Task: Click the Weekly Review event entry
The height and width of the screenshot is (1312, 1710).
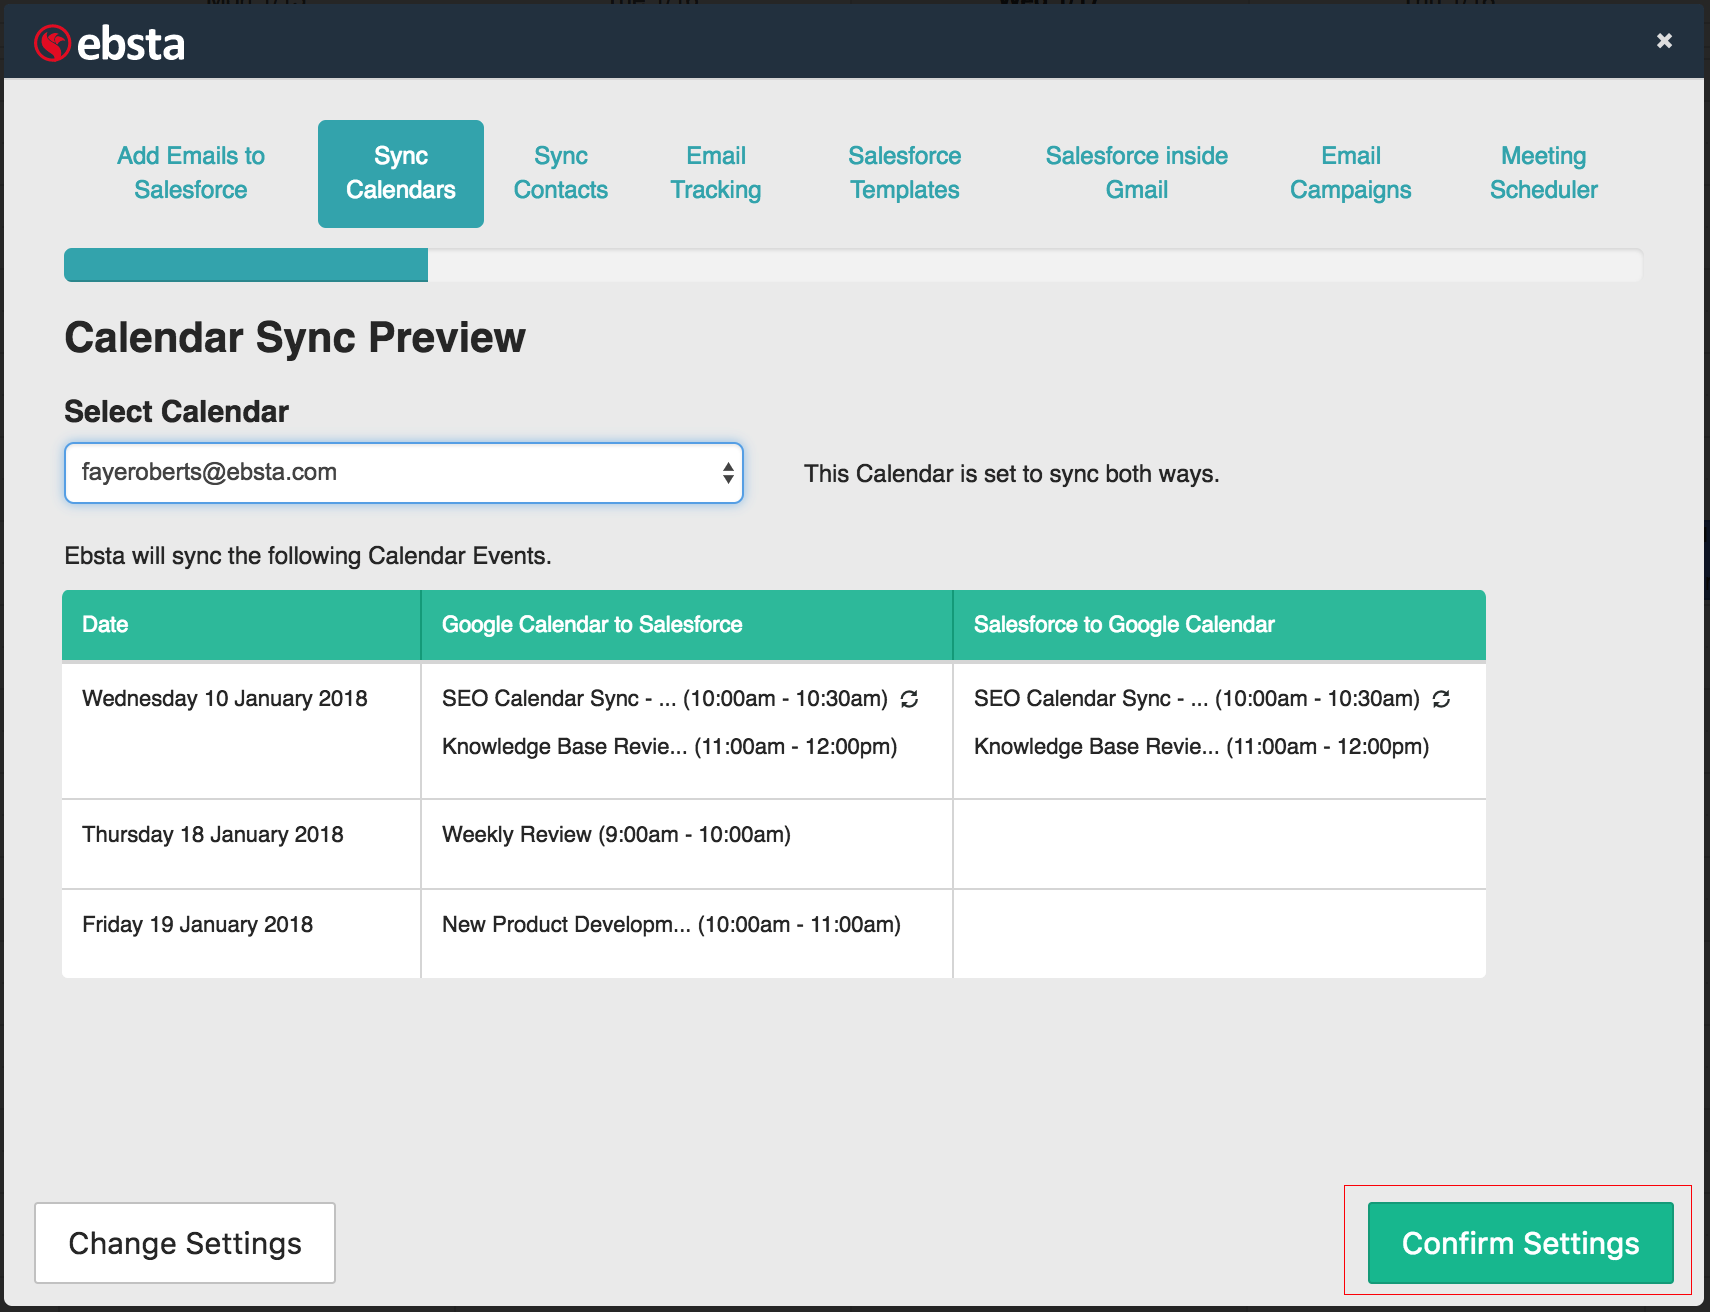Action: (616, 835)
